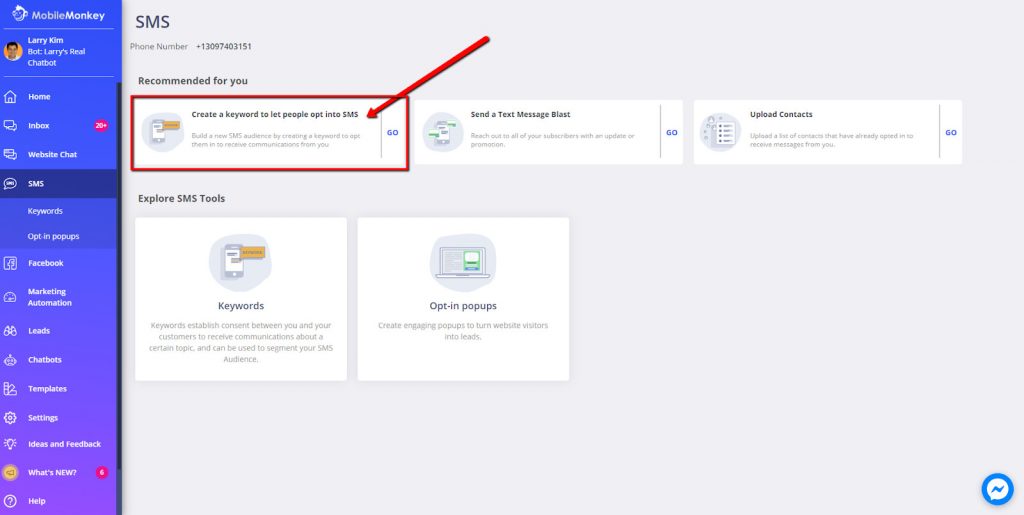Click the Home house icon
This screenshot has height=515, width=1024.
tap(10, 97)
